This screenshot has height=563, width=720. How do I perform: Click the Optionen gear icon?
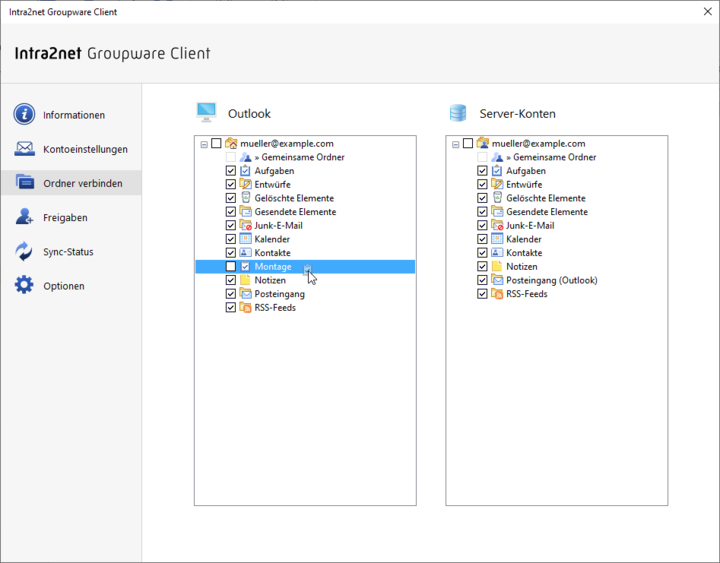pyautogui.click(x=24, y=285)
